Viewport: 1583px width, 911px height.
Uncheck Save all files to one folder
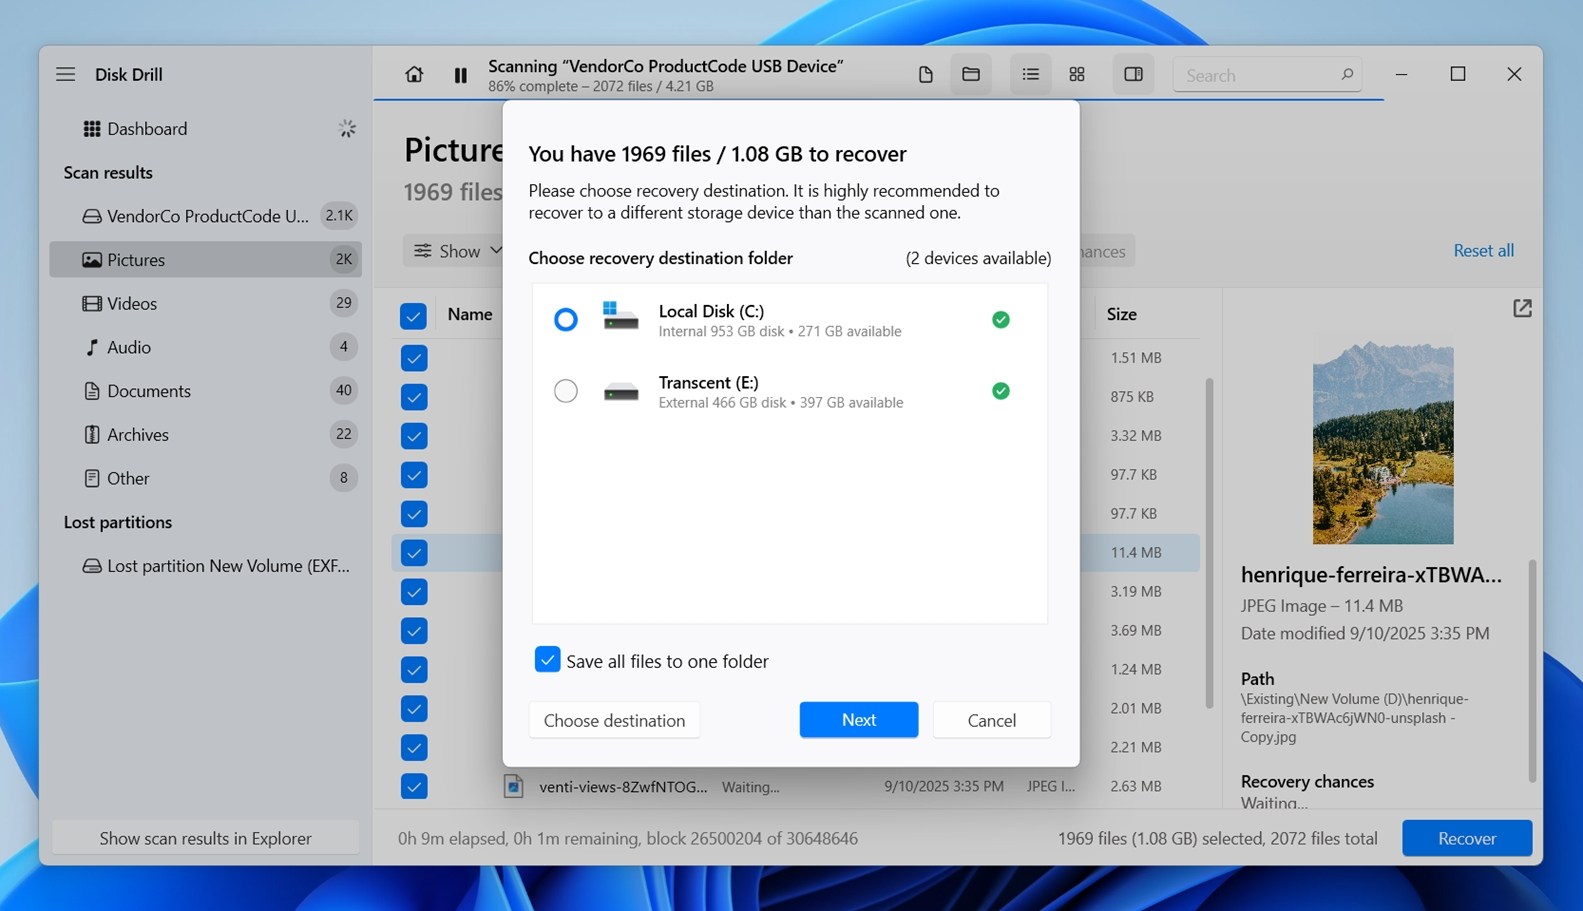[547, 660]
